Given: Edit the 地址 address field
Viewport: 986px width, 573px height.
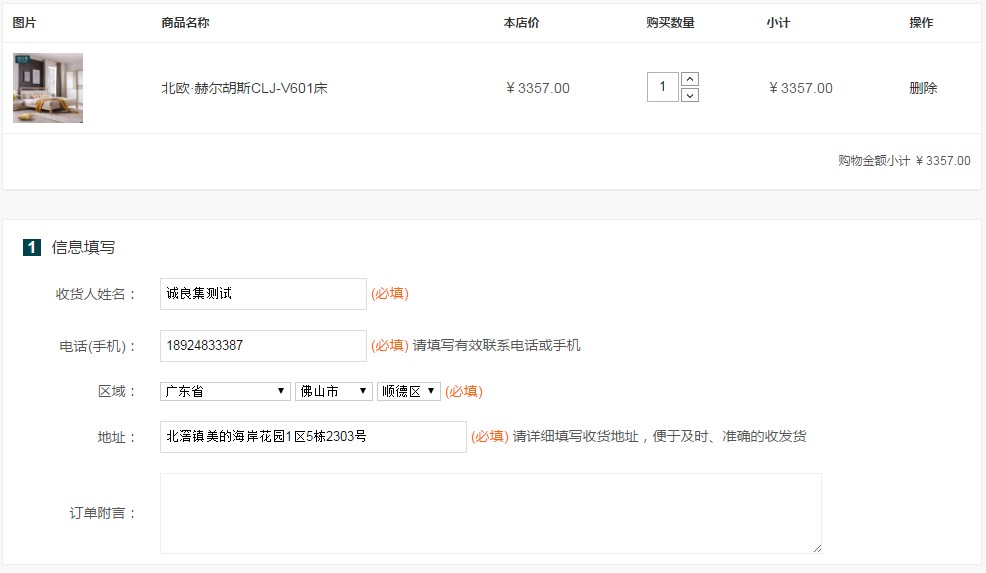Looking at the screenshot, I should (313, 437).
